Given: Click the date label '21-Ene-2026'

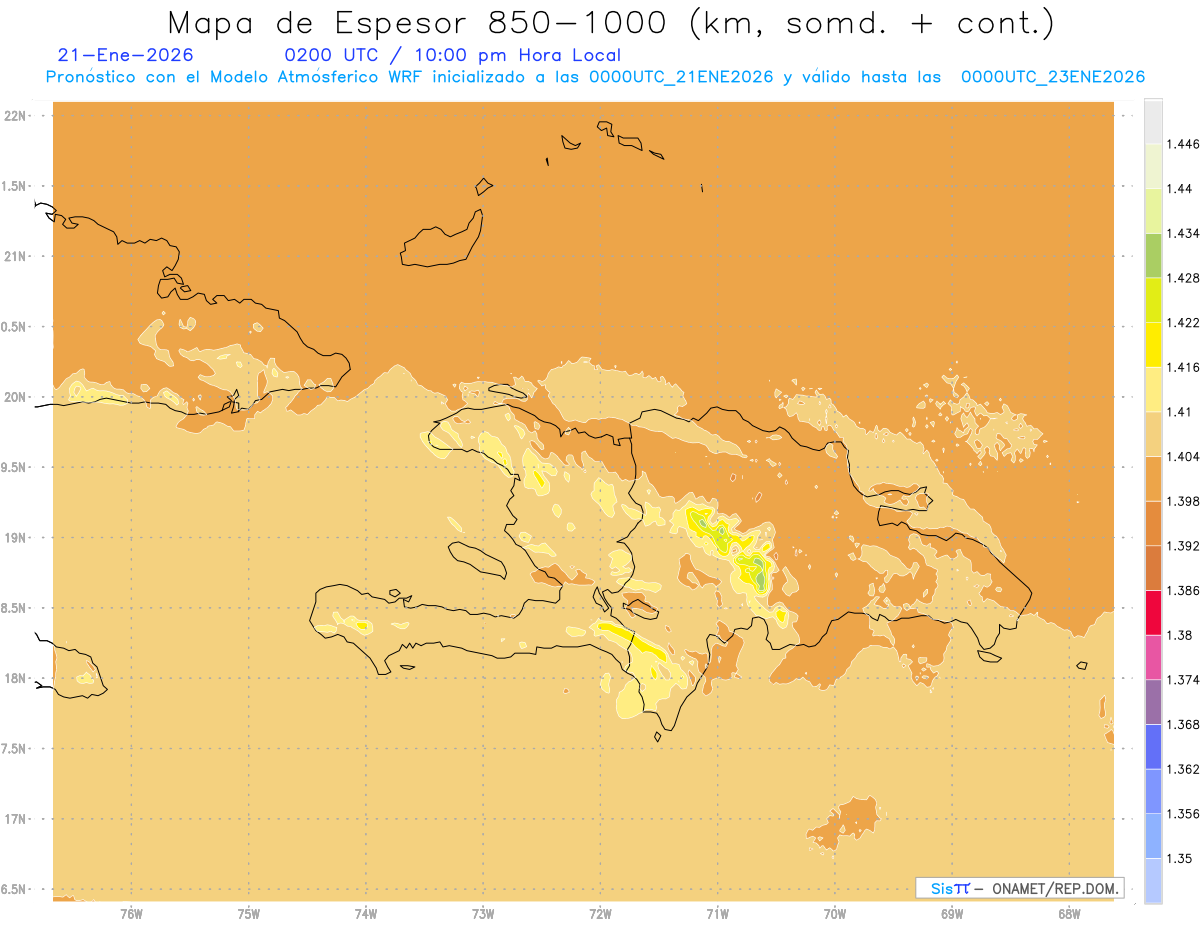Looking at the screenshot, I should pyautogui.click(x=126, y=55).
